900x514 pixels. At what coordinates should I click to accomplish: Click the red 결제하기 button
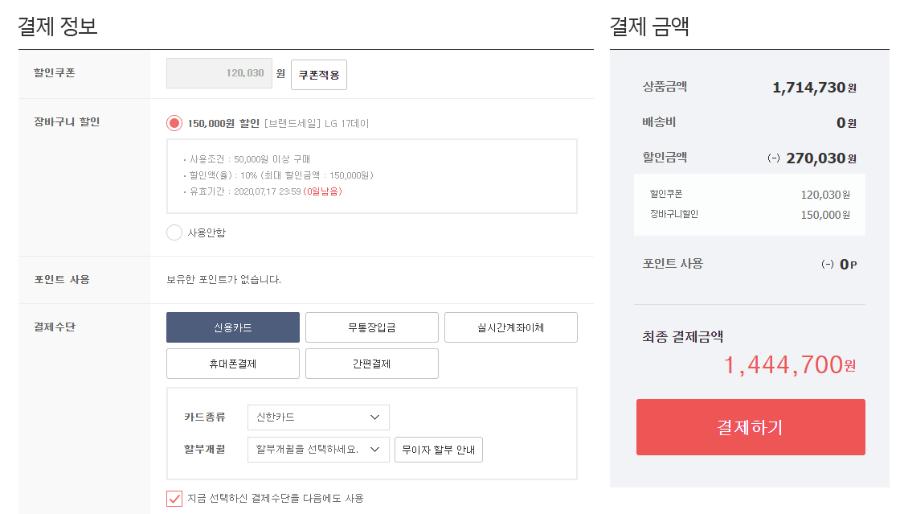click(750, 427)
